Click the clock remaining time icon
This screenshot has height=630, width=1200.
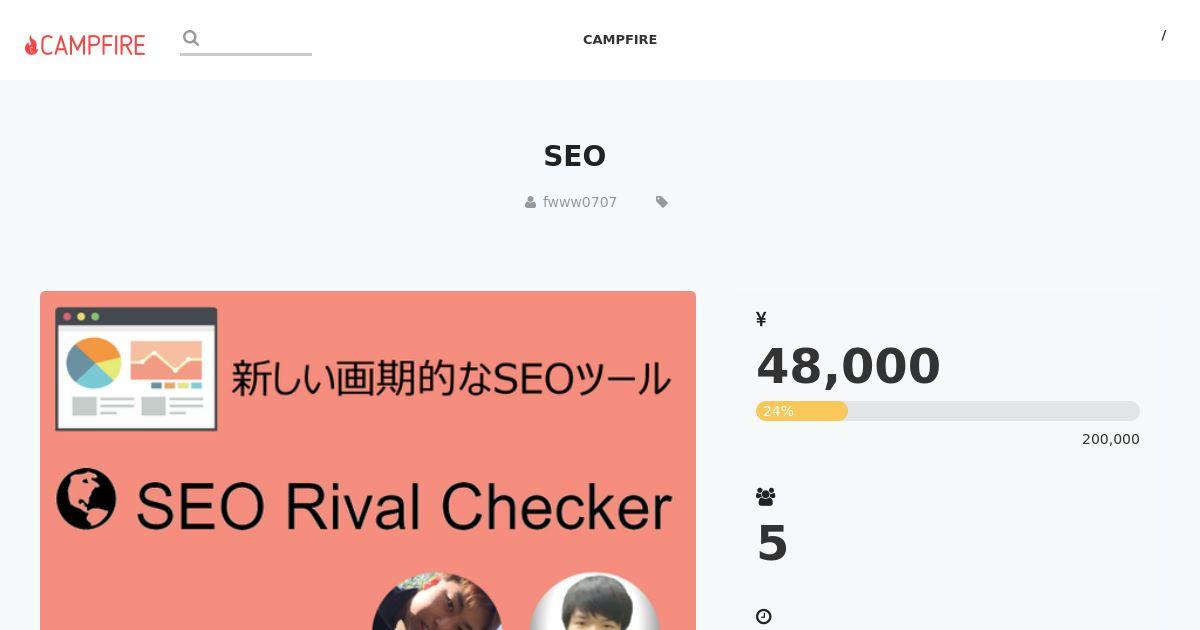(764, 617)
